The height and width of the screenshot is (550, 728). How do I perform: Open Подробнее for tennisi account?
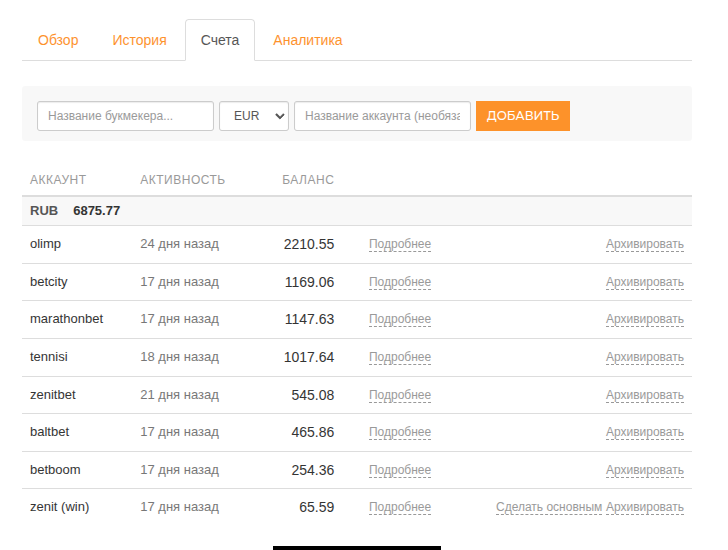[400, 357]
